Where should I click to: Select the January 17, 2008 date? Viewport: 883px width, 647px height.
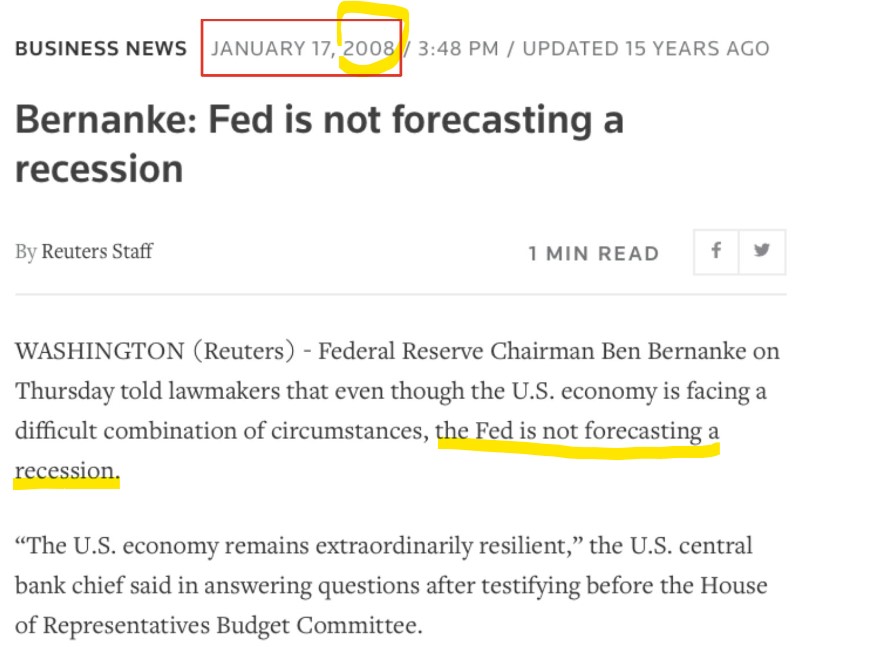[x=302, y=48]
